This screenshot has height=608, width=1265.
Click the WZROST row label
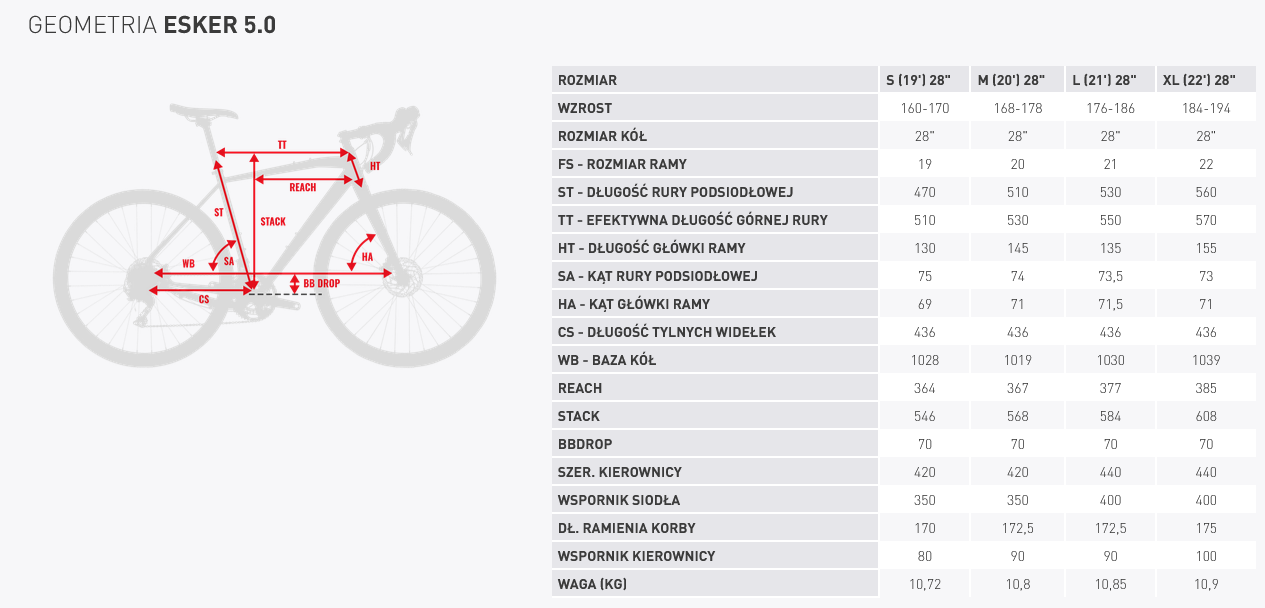pos(585,108)
